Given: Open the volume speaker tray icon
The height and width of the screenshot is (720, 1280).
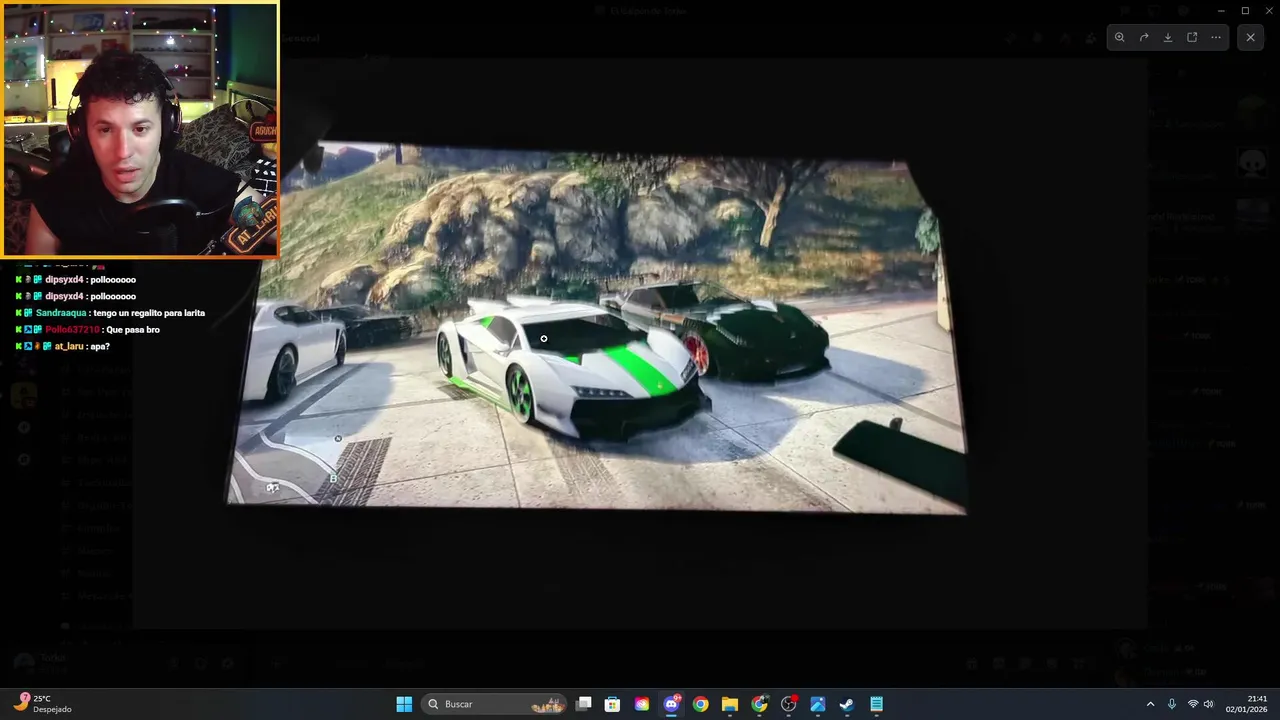Looking at the screenshot, I should point(1209,704).
